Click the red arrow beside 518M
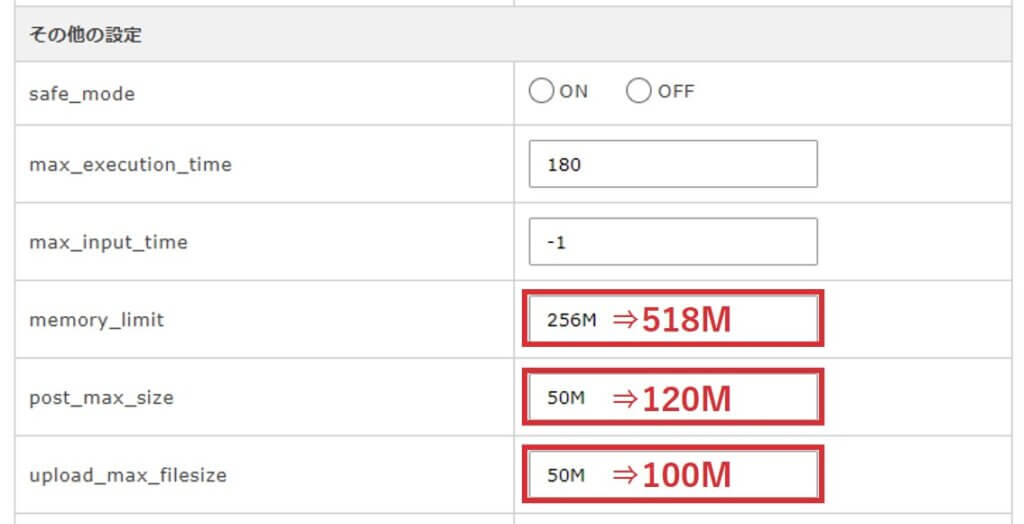Screen dimensions: 1024x524 pos(625,320)
